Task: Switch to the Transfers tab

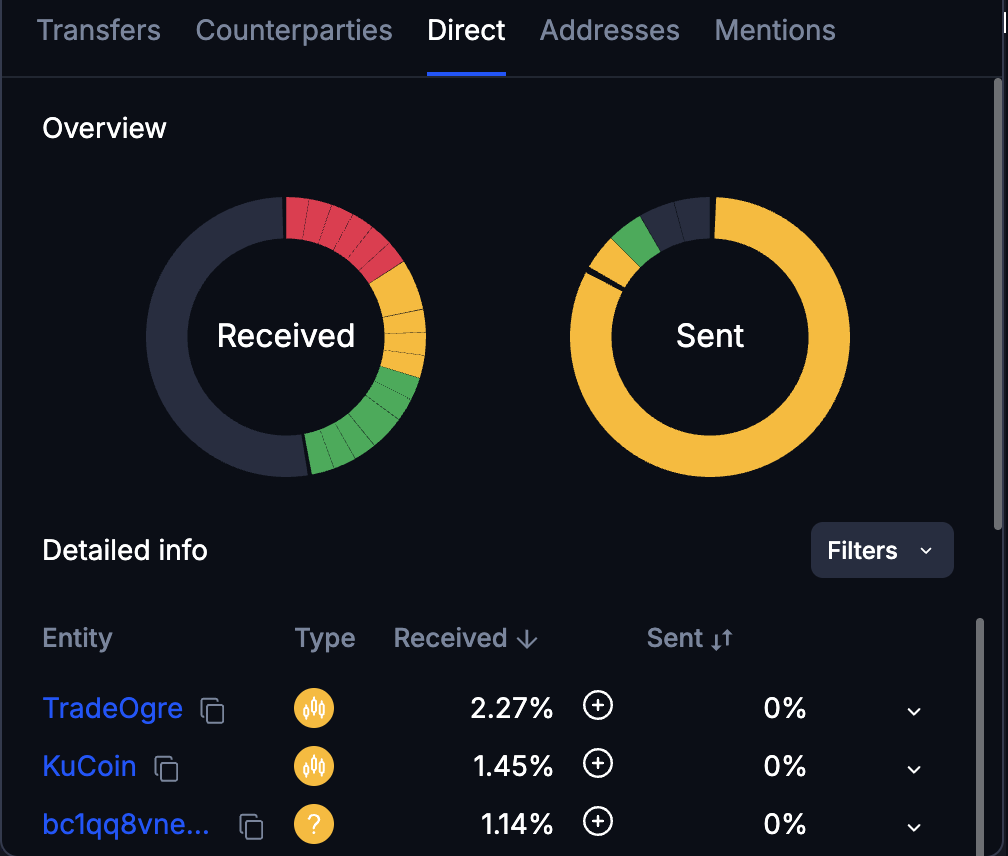Action: (98, 30)
